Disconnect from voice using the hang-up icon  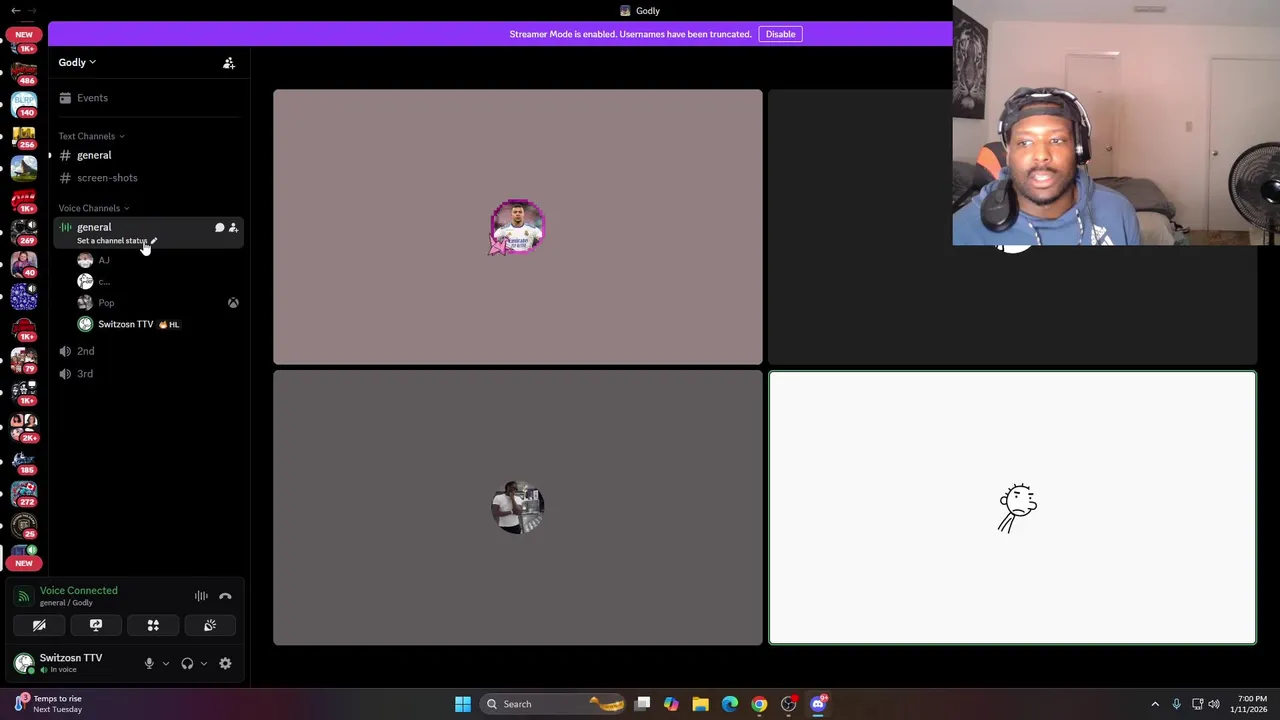click(225, 596)
